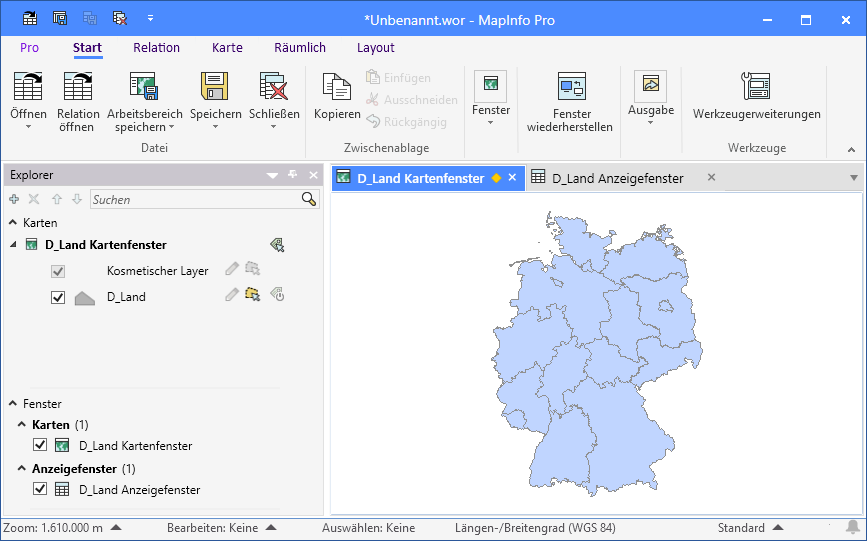Switch to D_Land Anzeigefenster document tab
Screen dimensions: 867x541
click(x=618, y=178)
